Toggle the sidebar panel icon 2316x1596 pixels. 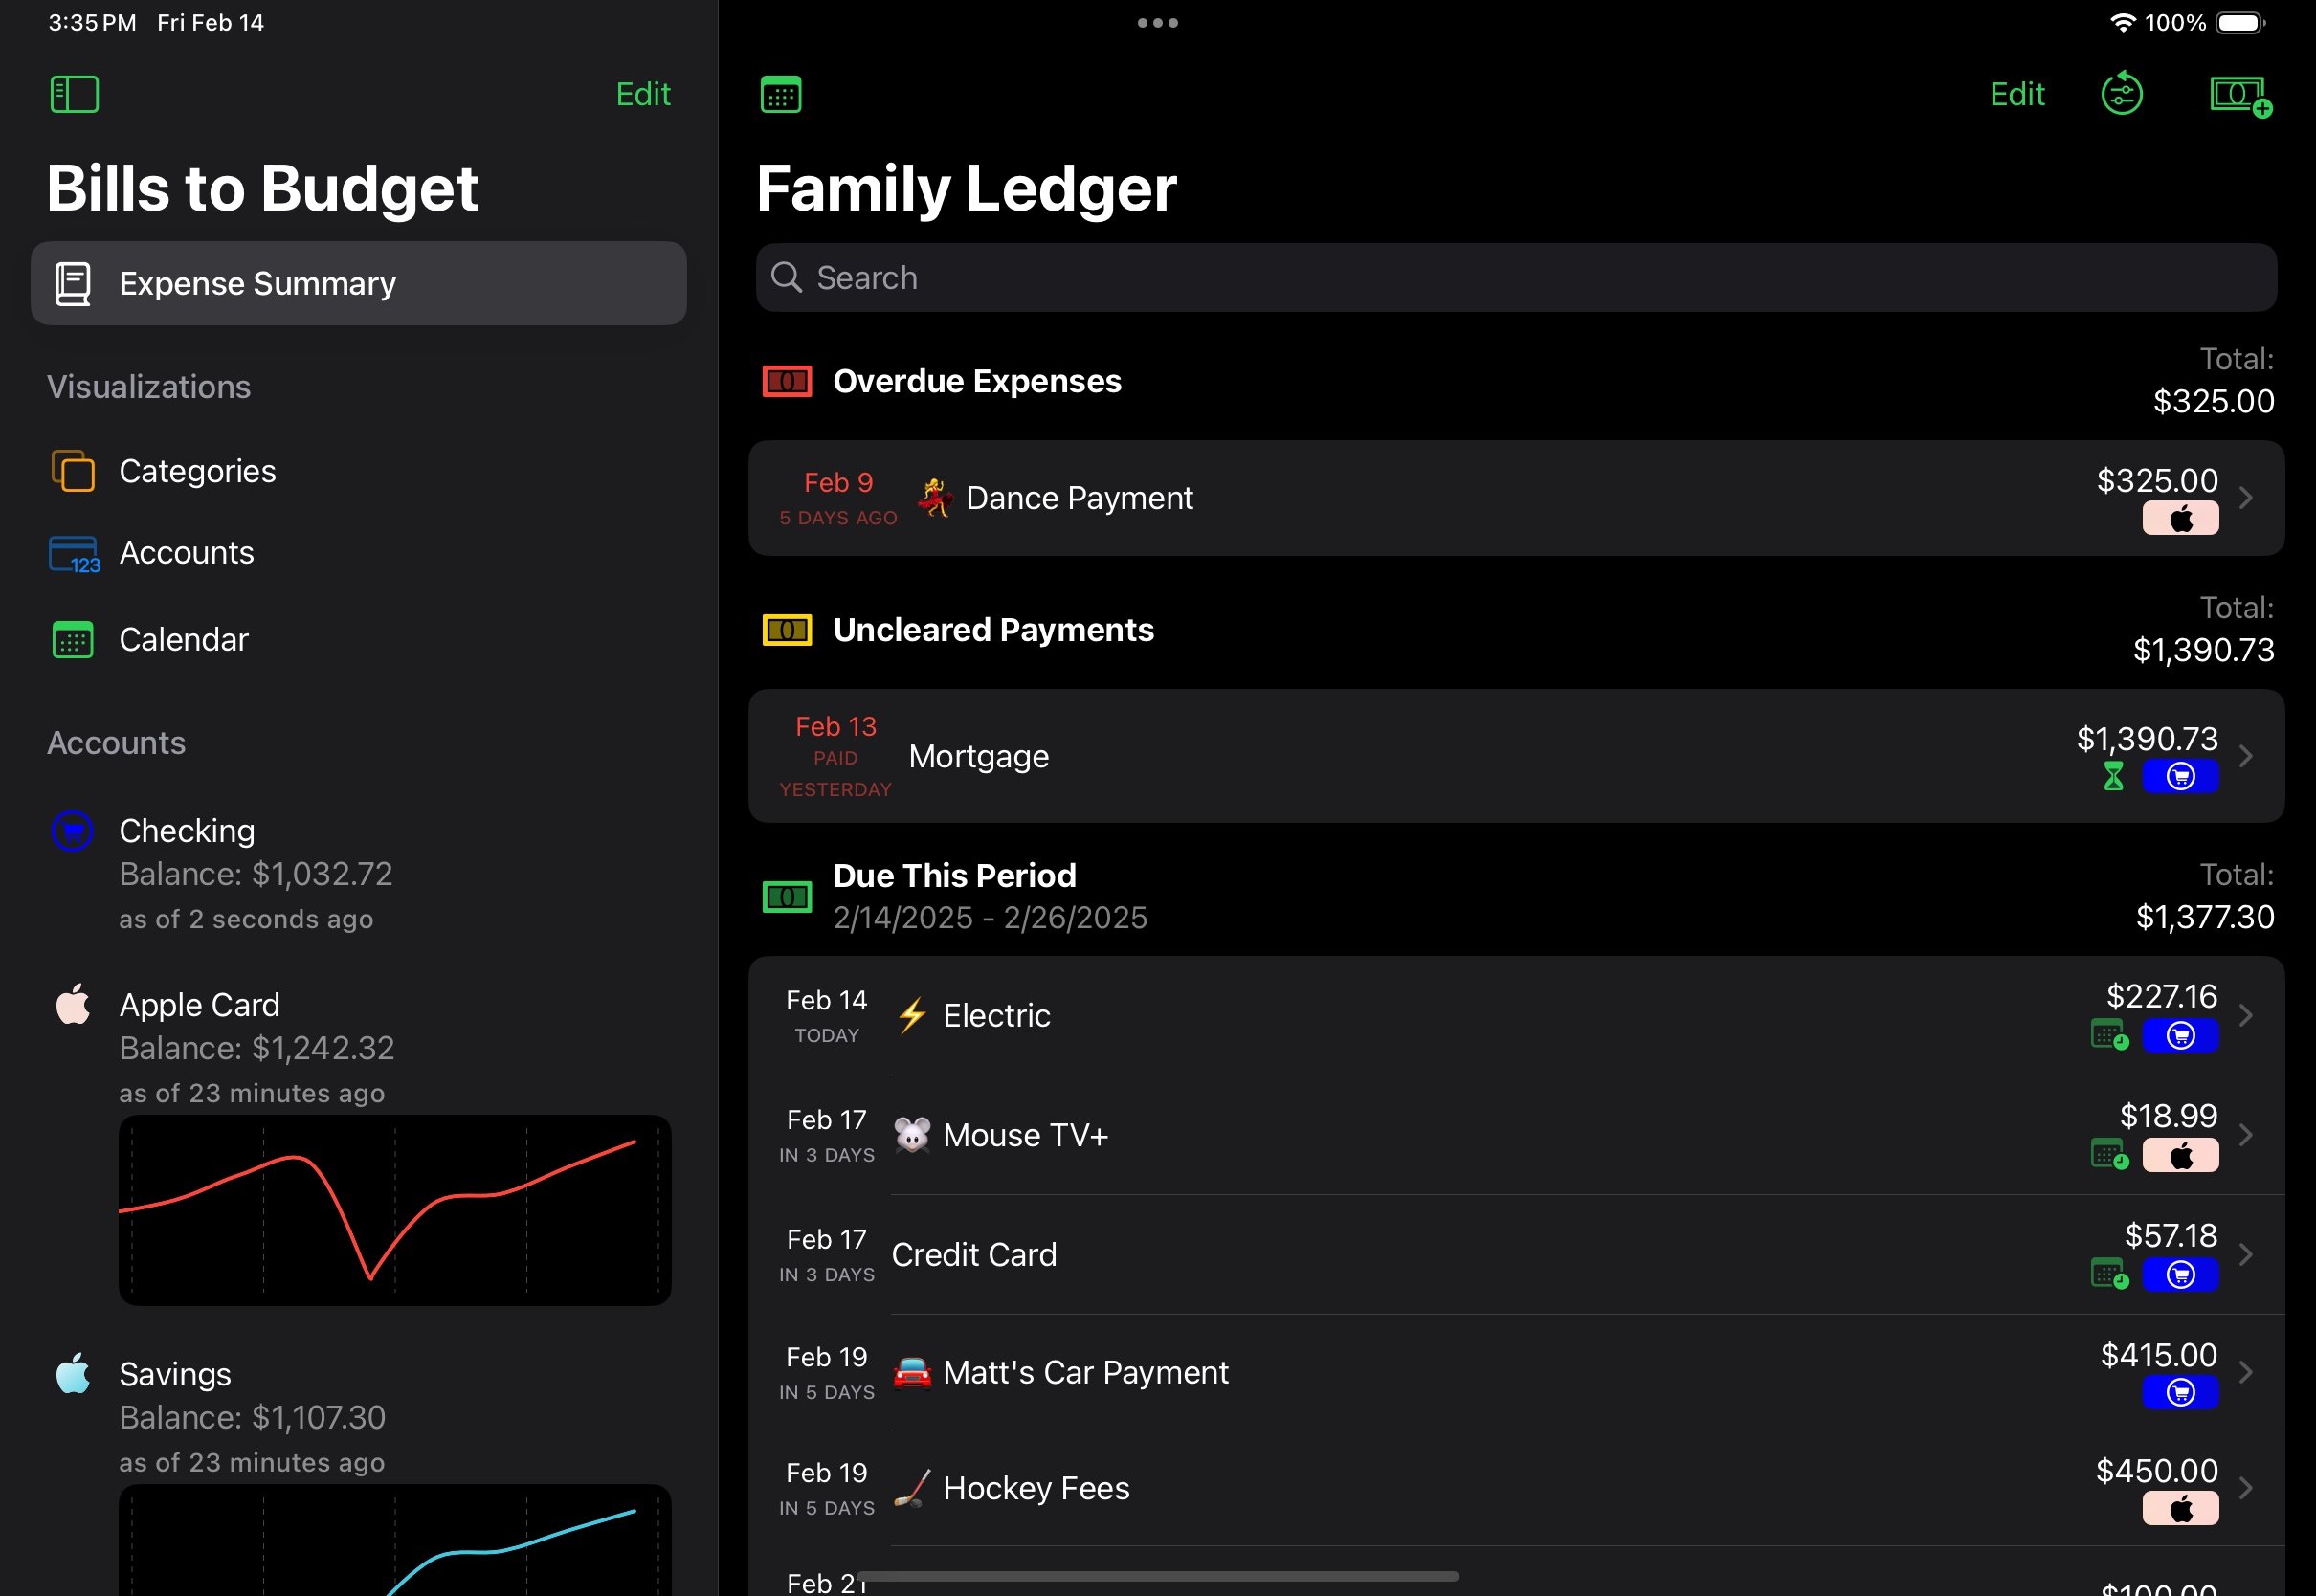74,95
